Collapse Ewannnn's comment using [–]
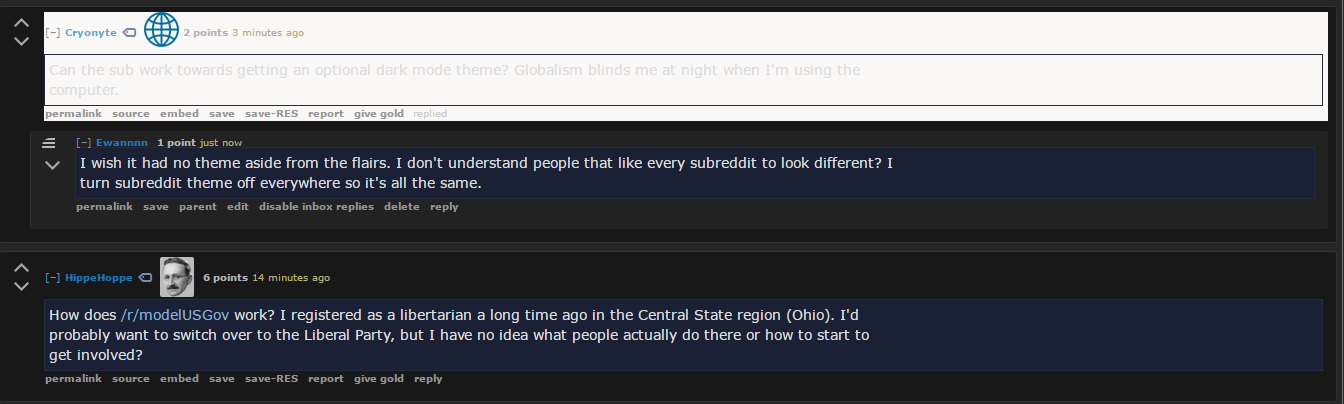 tap(84, 143)
